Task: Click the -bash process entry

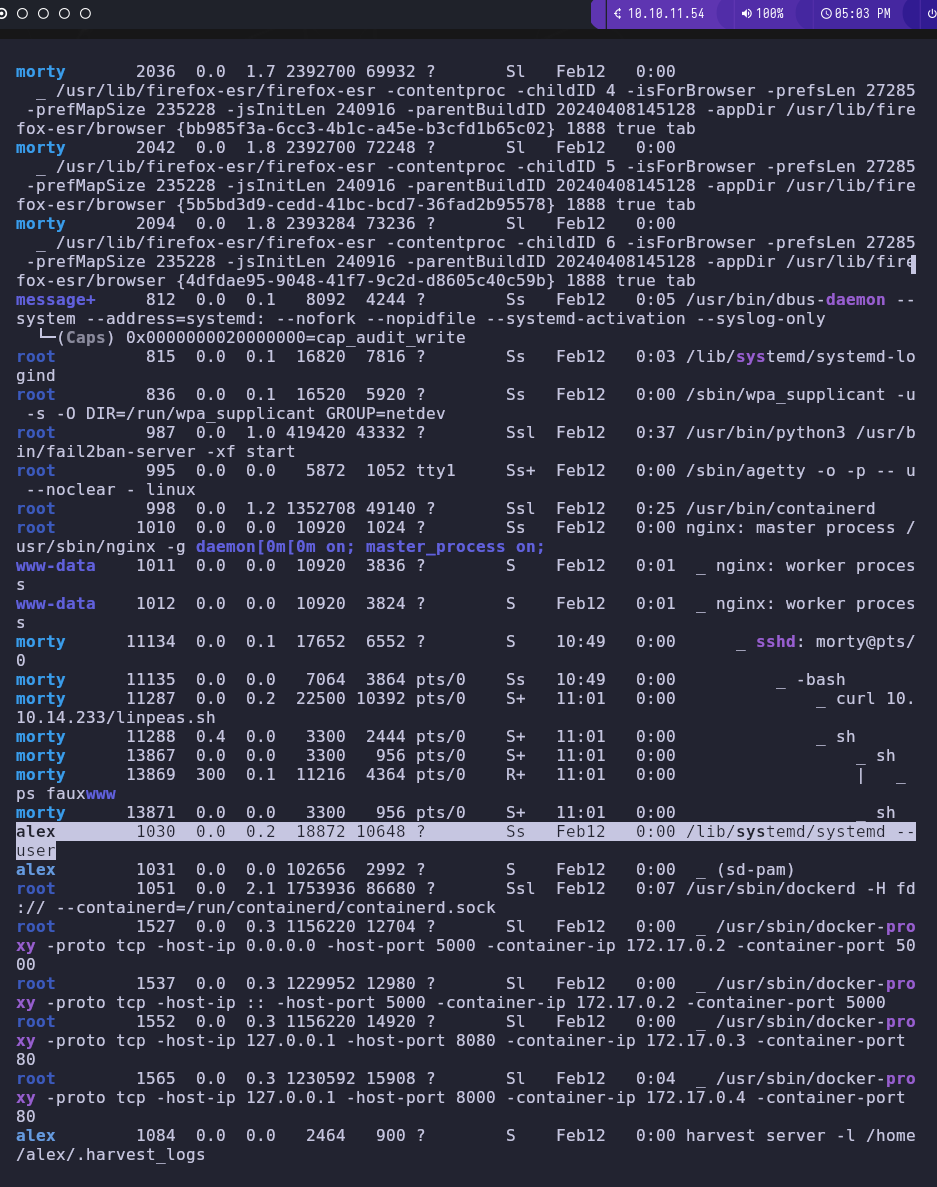Action: tap(820, 680)
